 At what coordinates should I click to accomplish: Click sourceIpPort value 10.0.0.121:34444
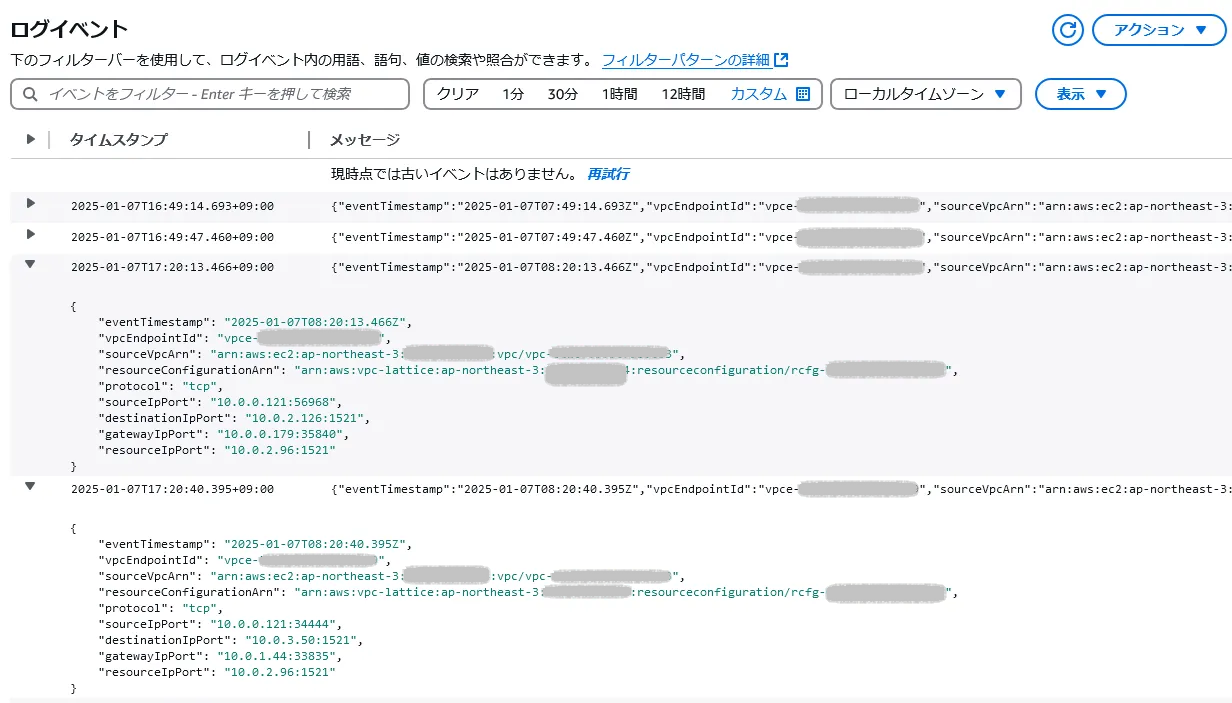pos(276,624)
